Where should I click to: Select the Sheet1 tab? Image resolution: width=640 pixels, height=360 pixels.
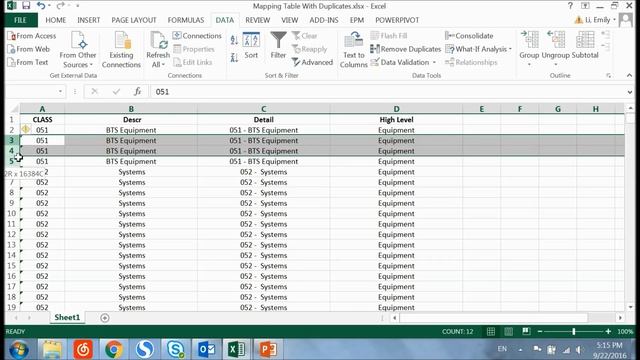(x=67, y=318)
